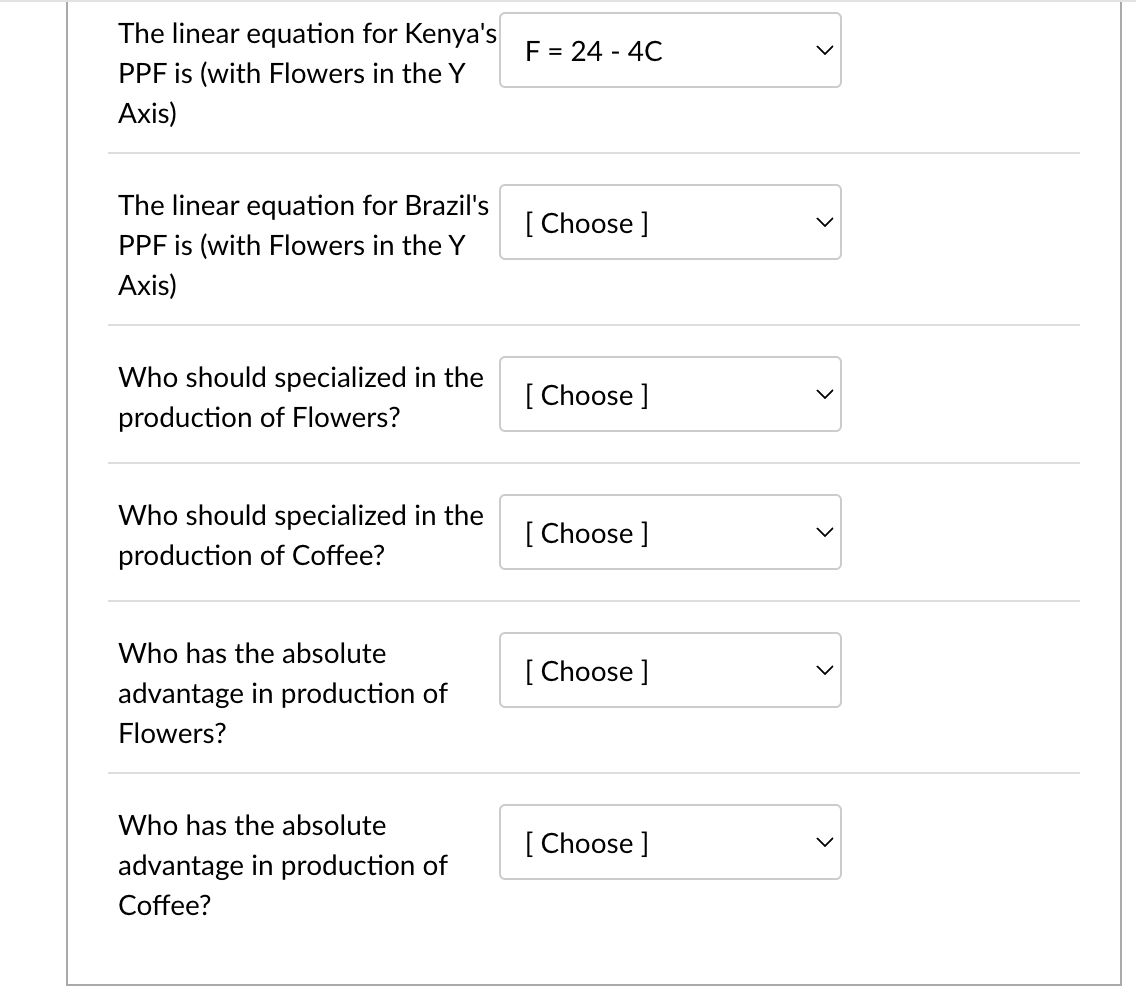The height and width of the screenshot is (1006, 1136).
Task: Open the Brazil PPF equation dropdown
Action: point(670,222)
